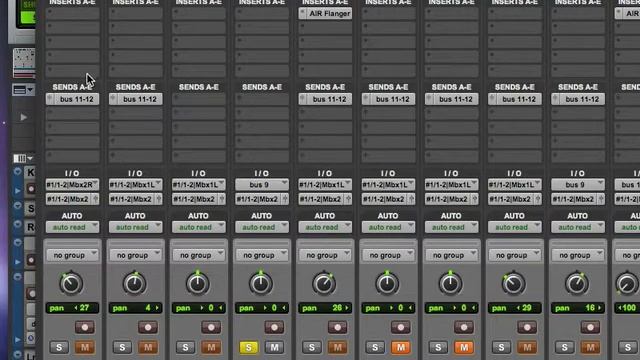Click the pan knob above pan 27
Image resolution: width=640 pixels, height=360 pixels.
[x=71, y=283]
